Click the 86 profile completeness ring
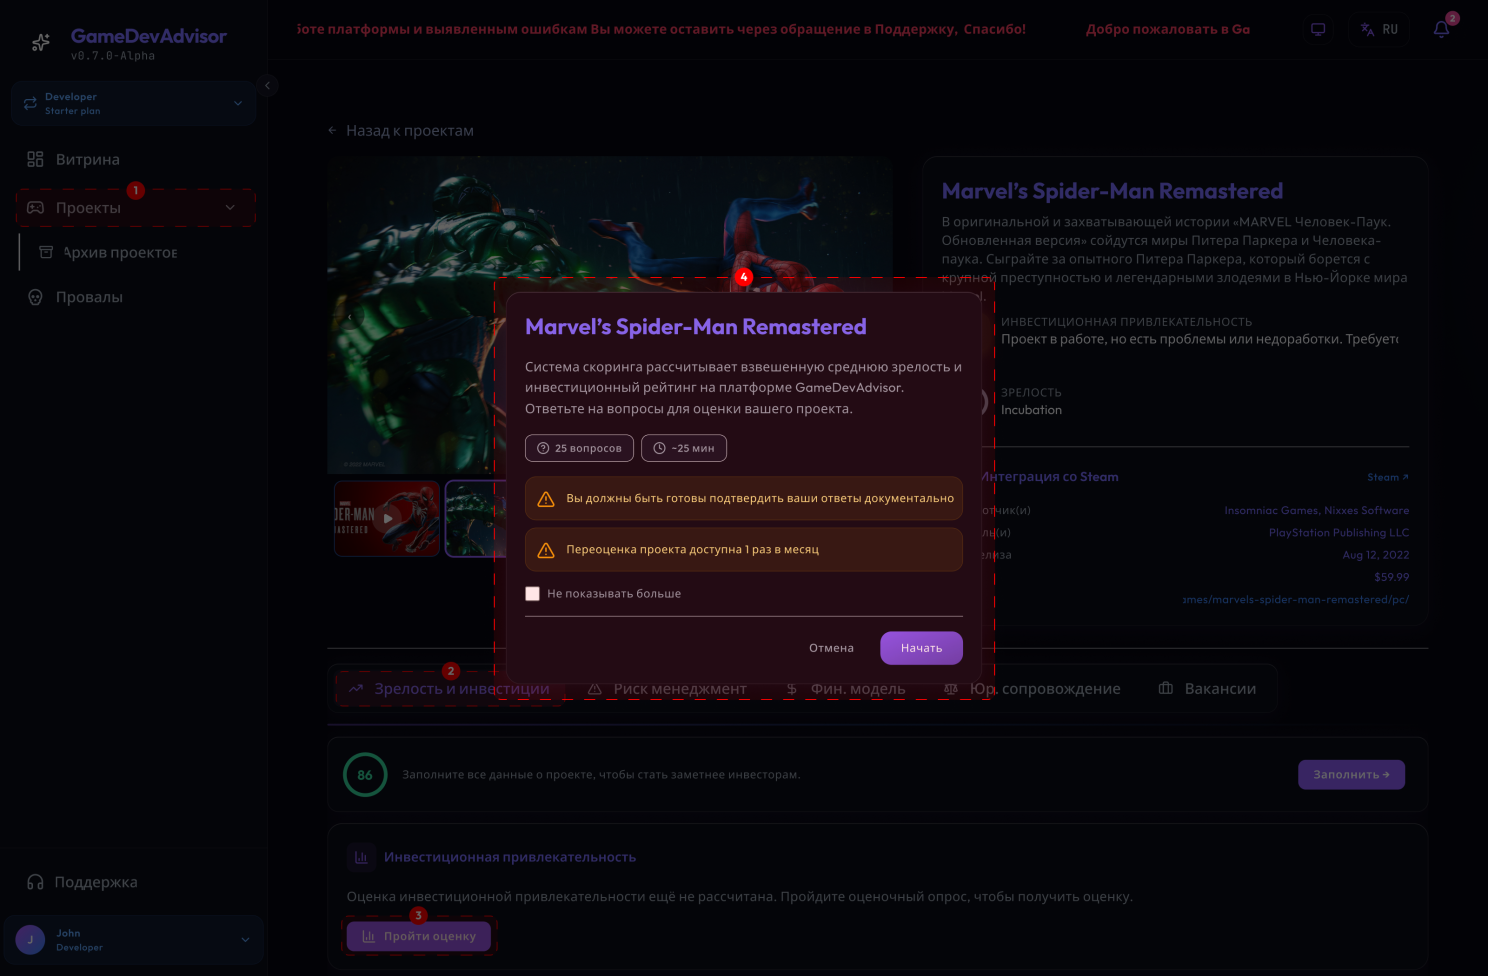The image size is (1488, 976). (365, 775)
